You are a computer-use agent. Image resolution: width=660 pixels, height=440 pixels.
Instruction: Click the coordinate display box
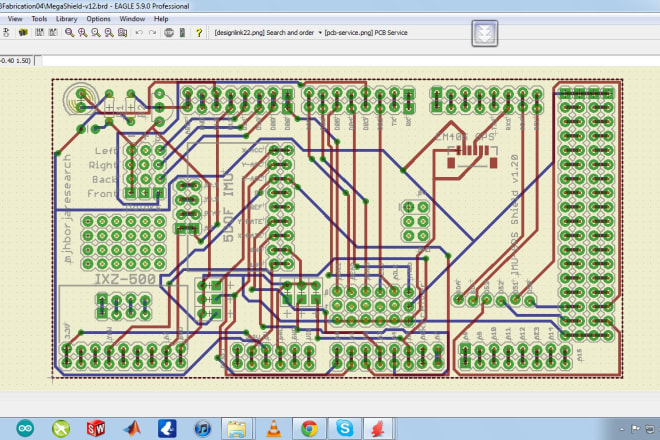(x=16, y=61)
